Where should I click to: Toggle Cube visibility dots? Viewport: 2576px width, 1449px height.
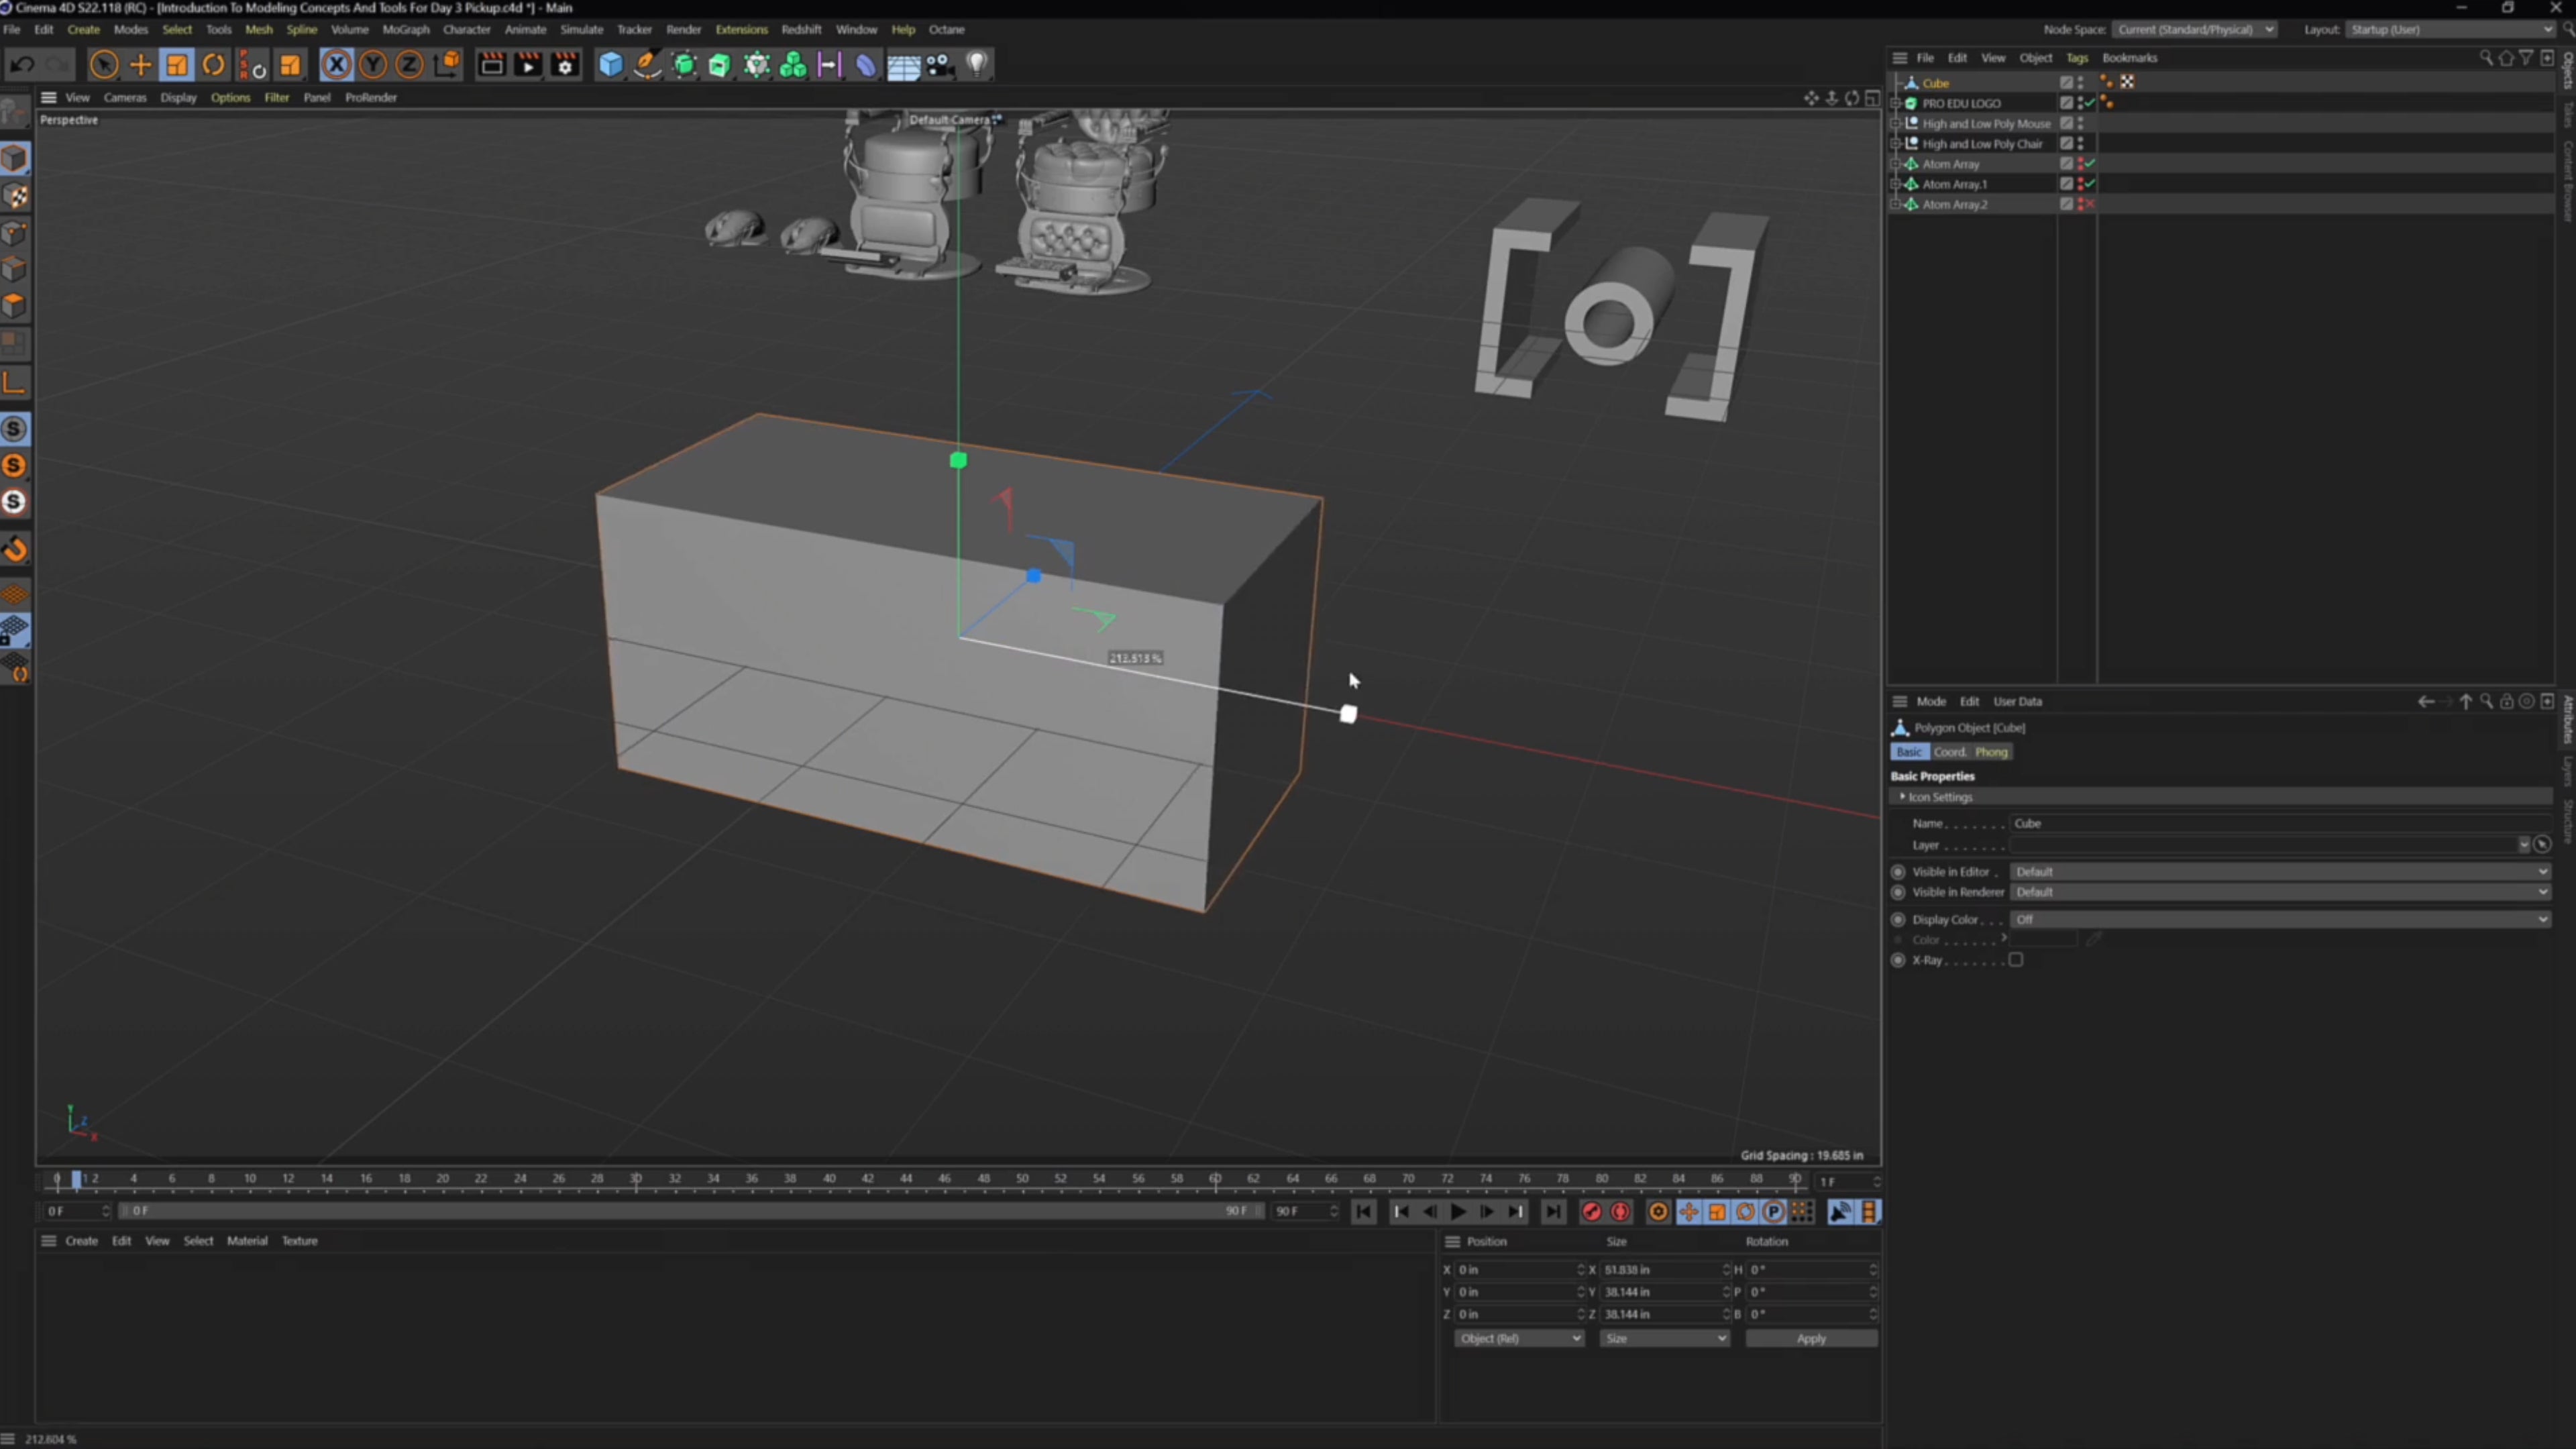[2081, 82]
